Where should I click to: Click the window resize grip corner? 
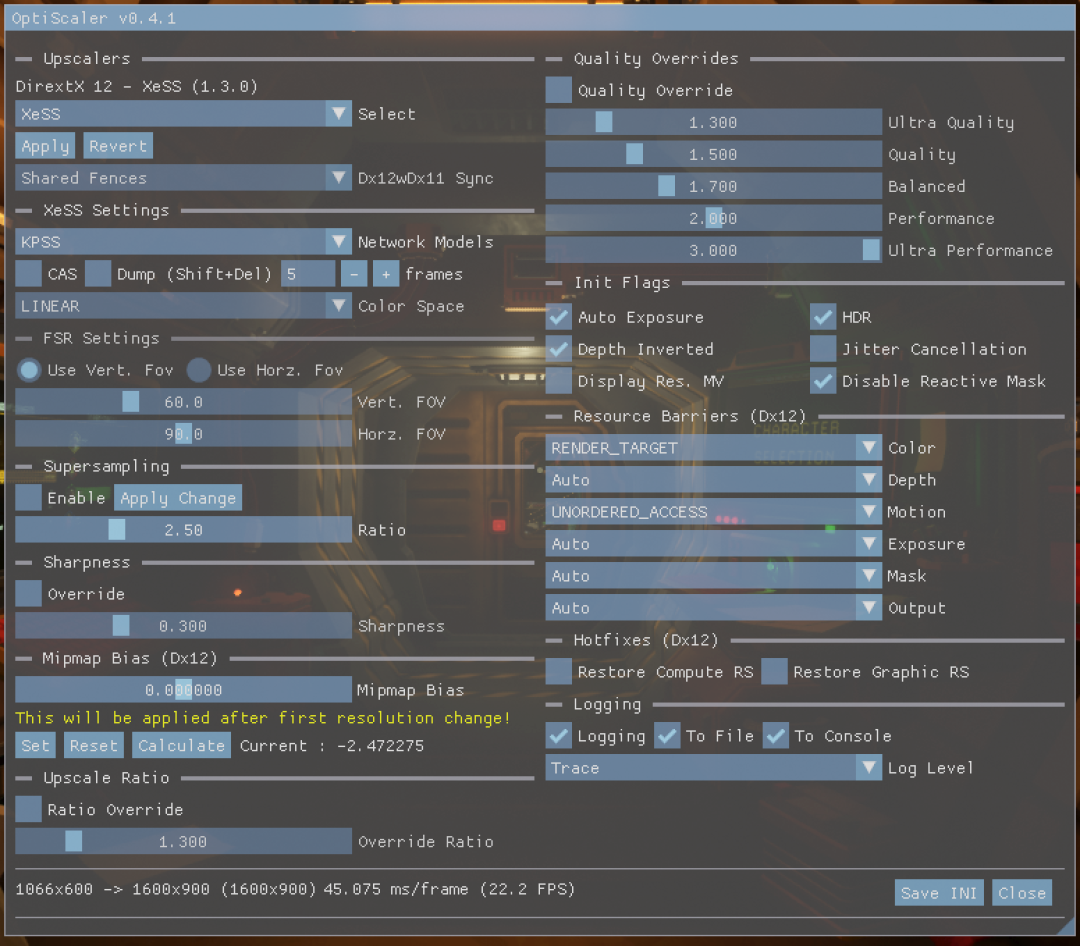[x=1065, y=926]
